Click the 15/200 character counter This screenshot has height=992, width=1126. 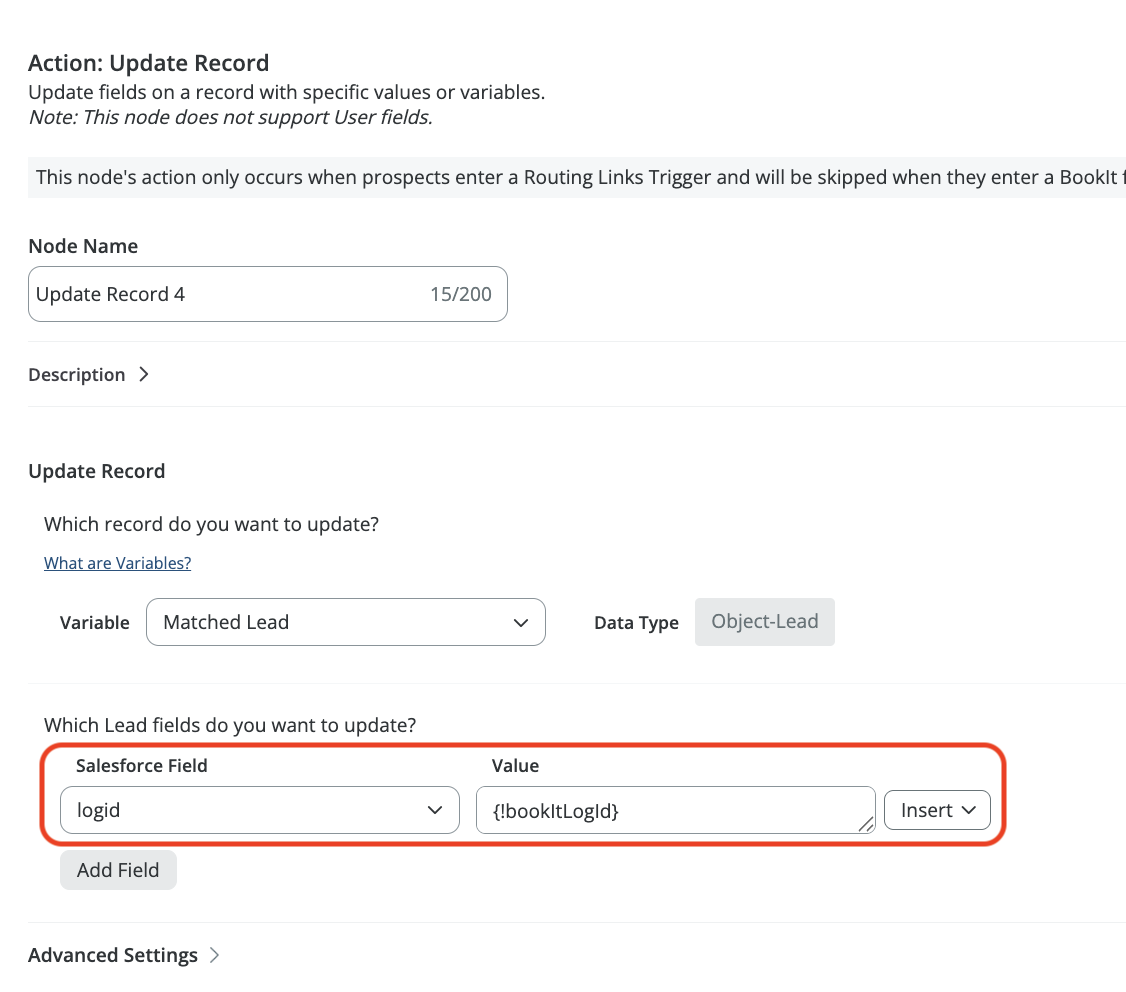click(460, 294)
